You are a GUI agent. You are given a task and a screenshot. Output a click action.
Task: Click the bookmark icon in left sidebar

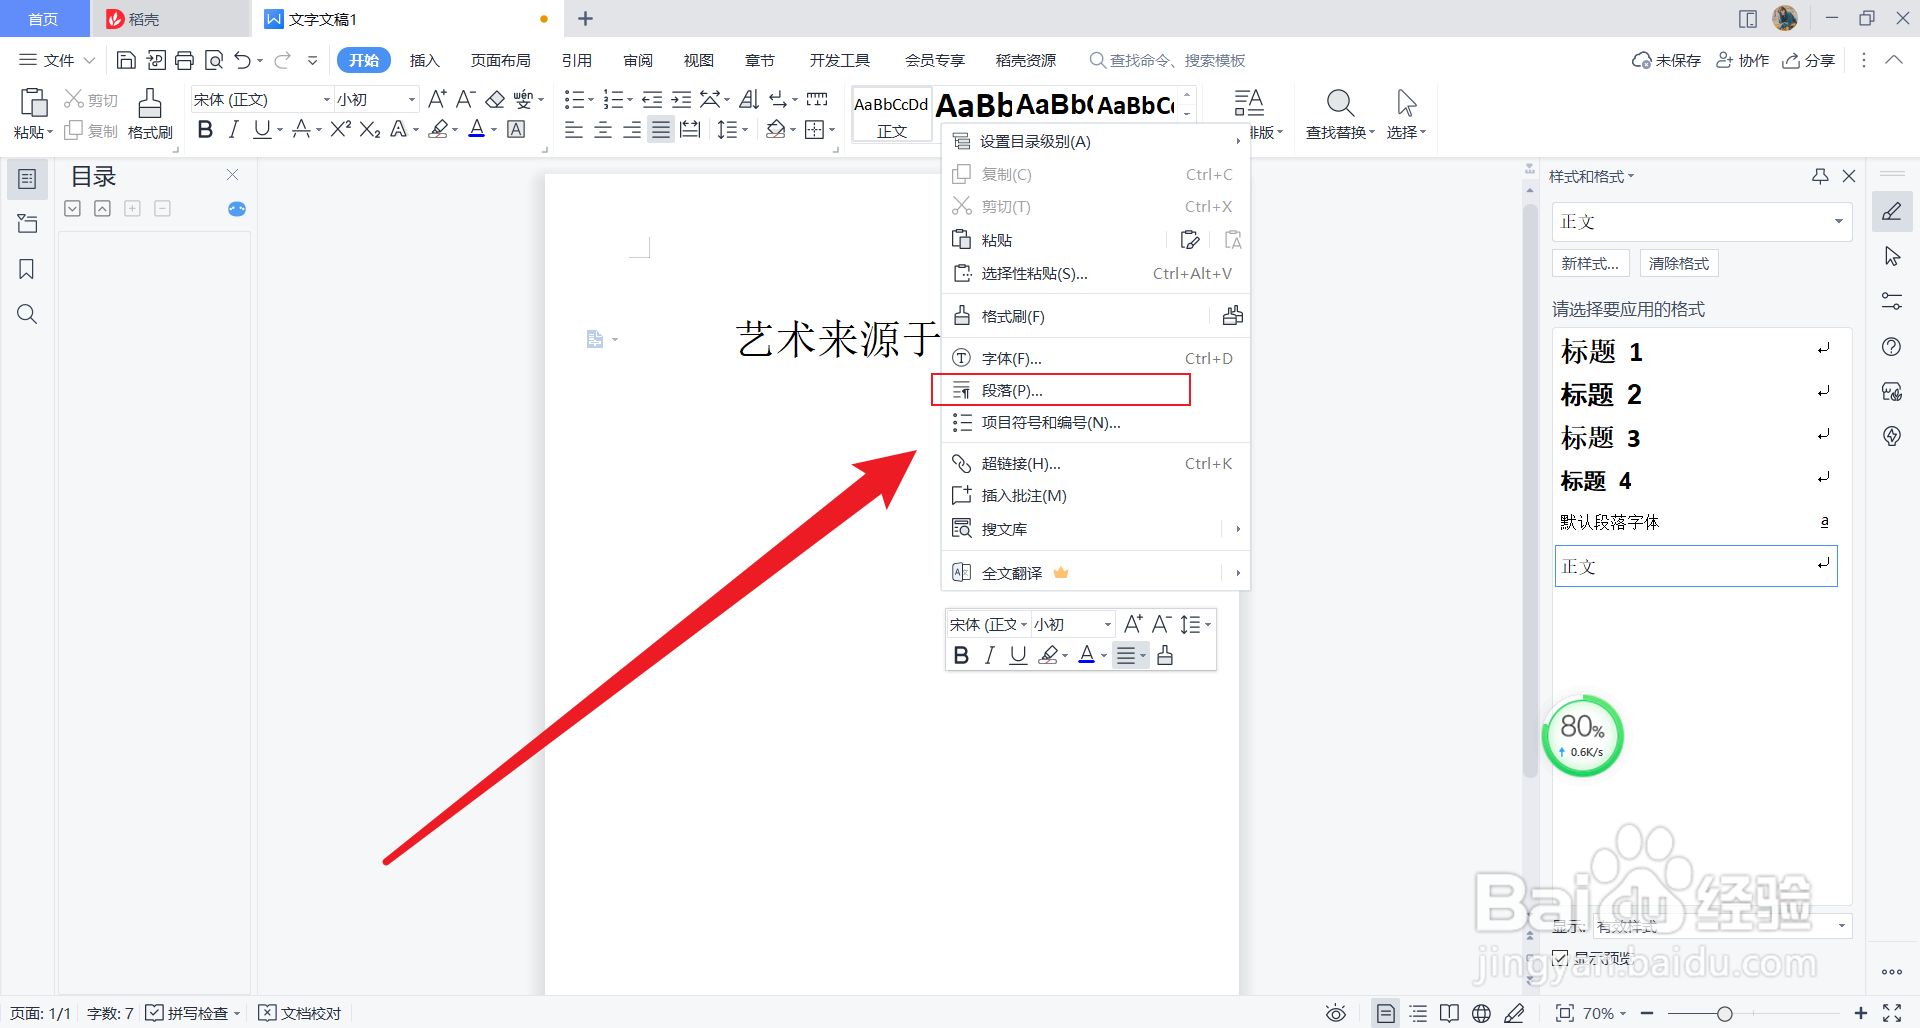pos(27,269)
